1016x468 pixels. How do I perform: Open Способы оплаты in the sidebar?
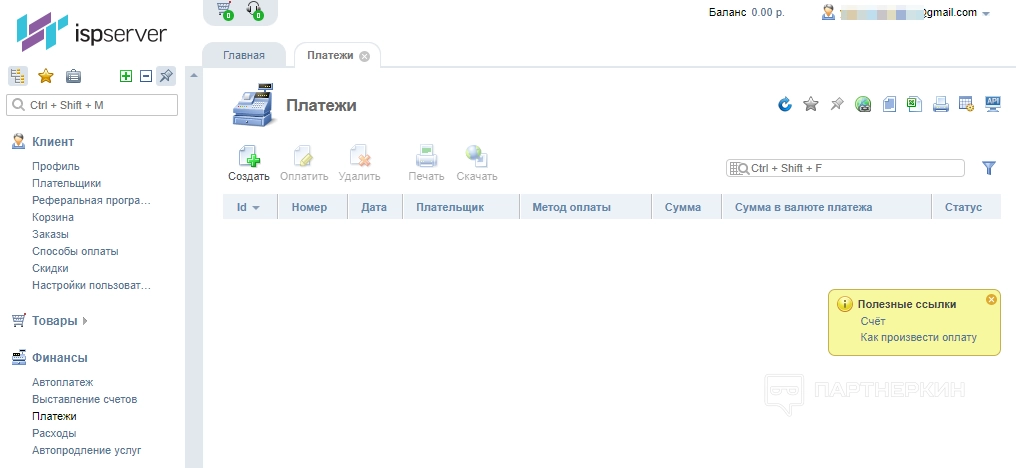coord(75,251)
